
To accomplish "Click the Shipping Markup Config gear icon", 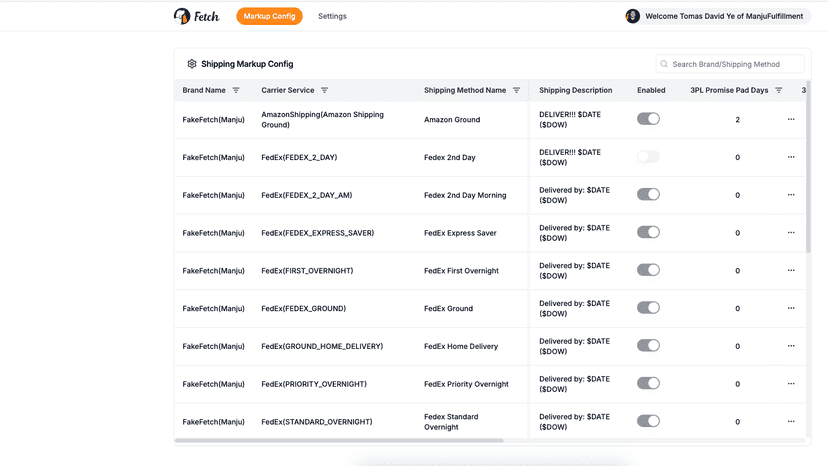I will 192,64.
